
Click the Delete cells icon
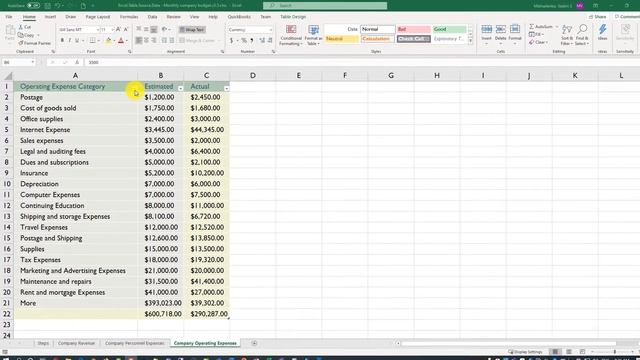tap(500, 29)
